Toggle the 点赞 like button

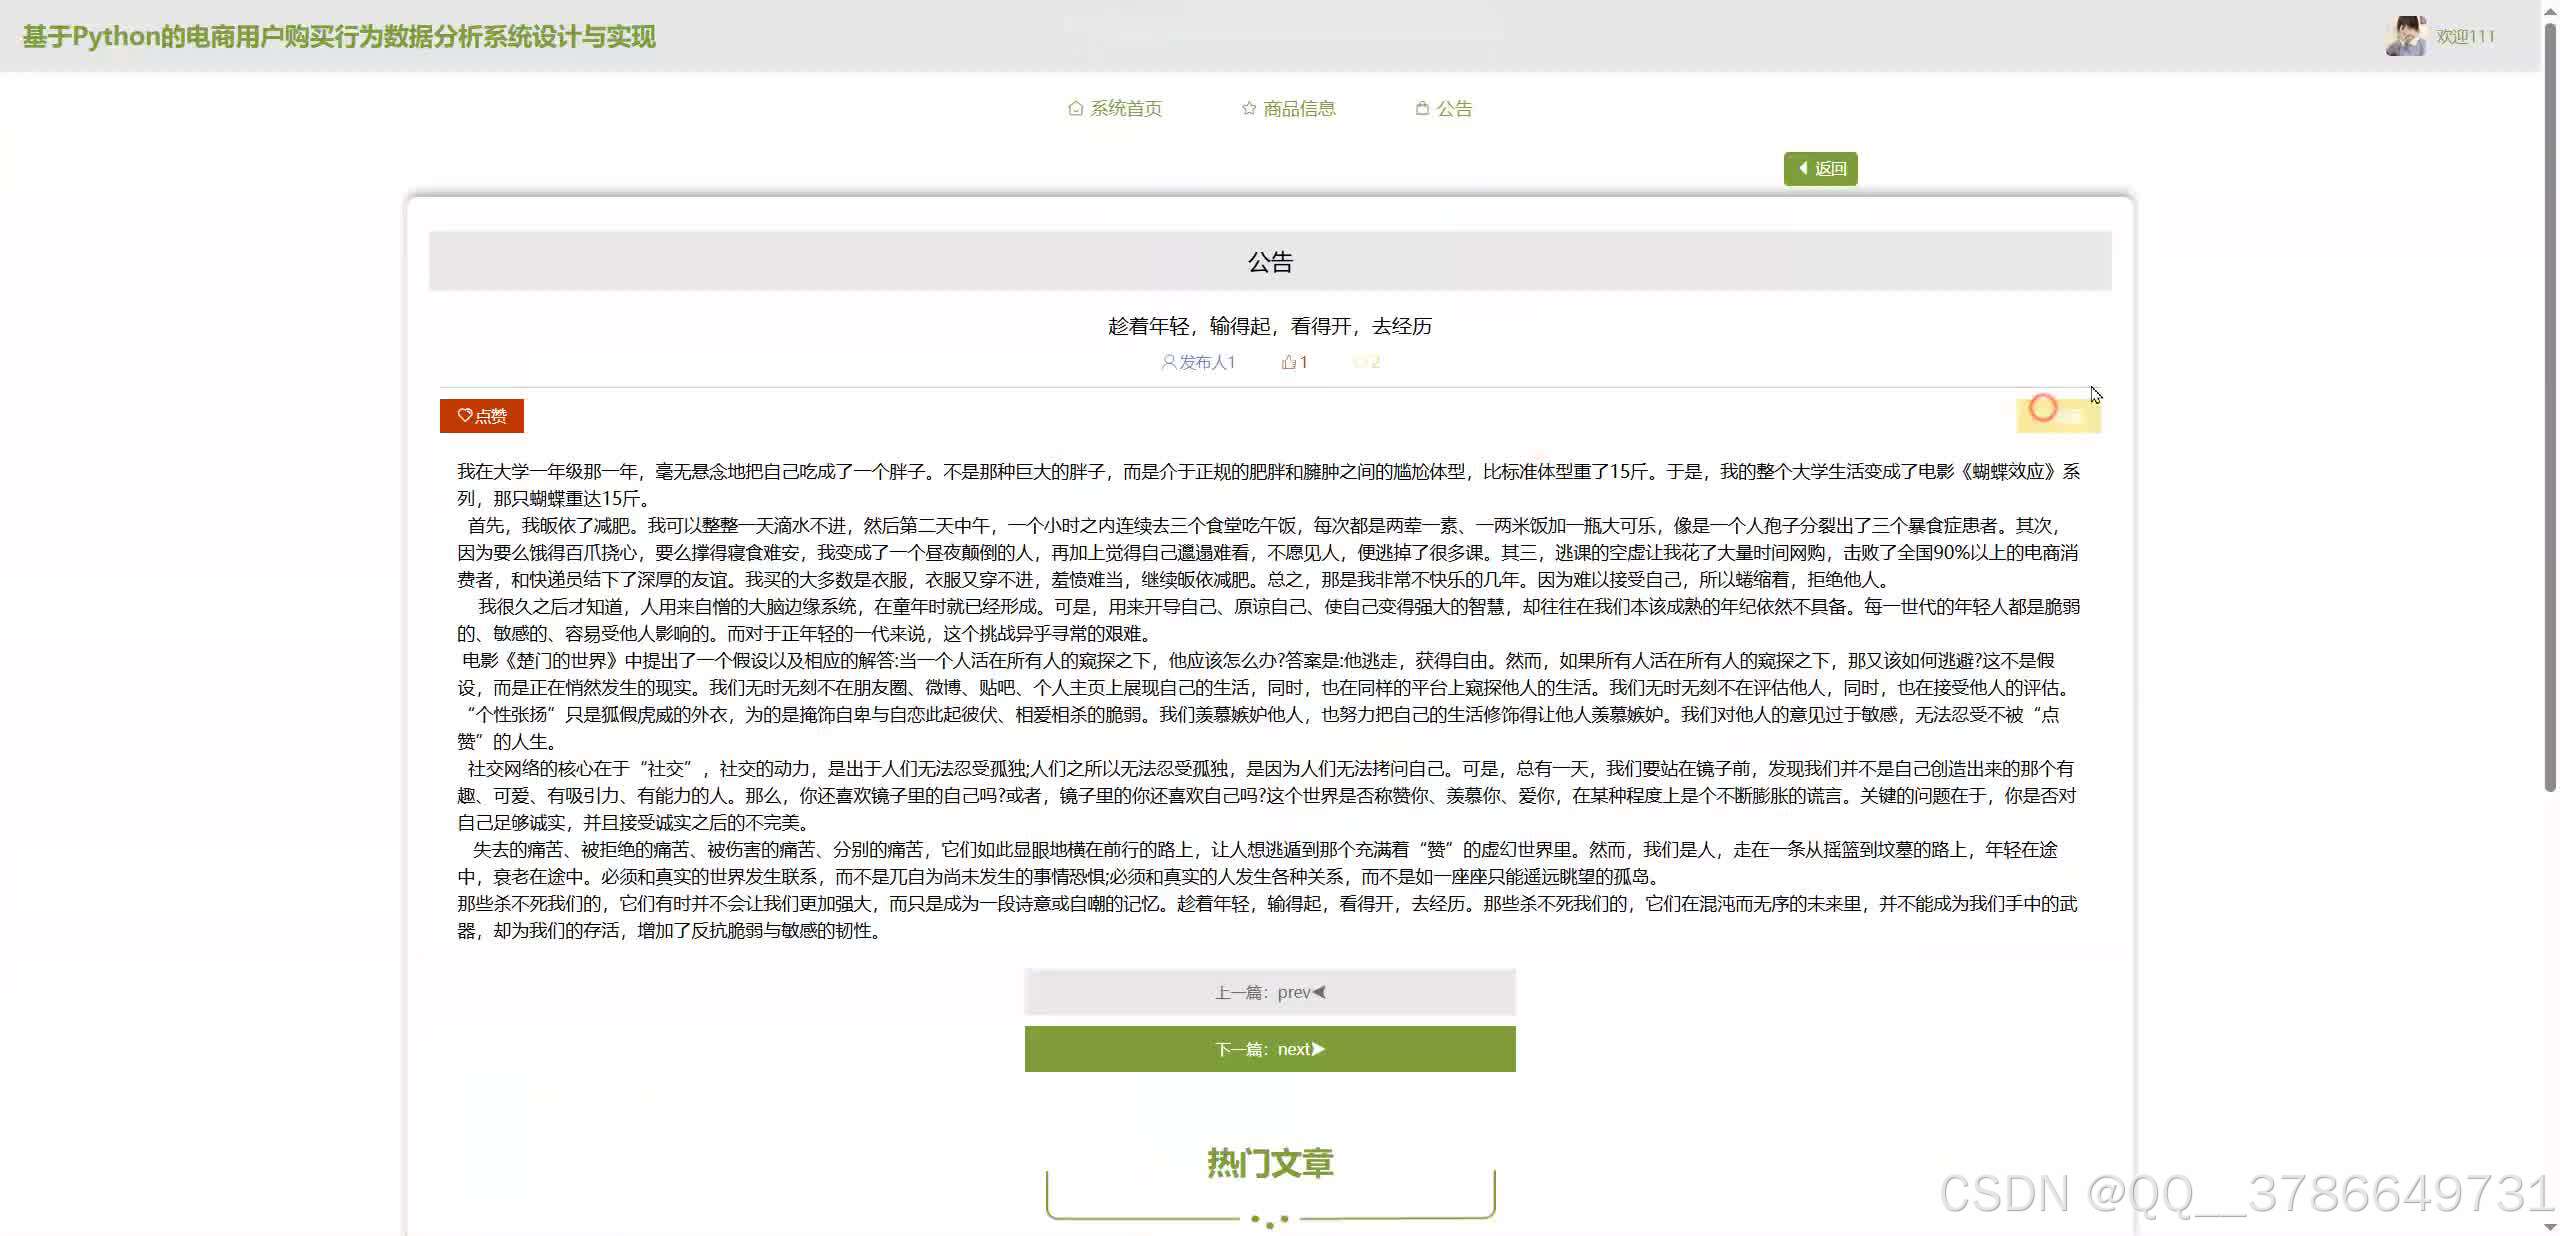coord(482,415)
